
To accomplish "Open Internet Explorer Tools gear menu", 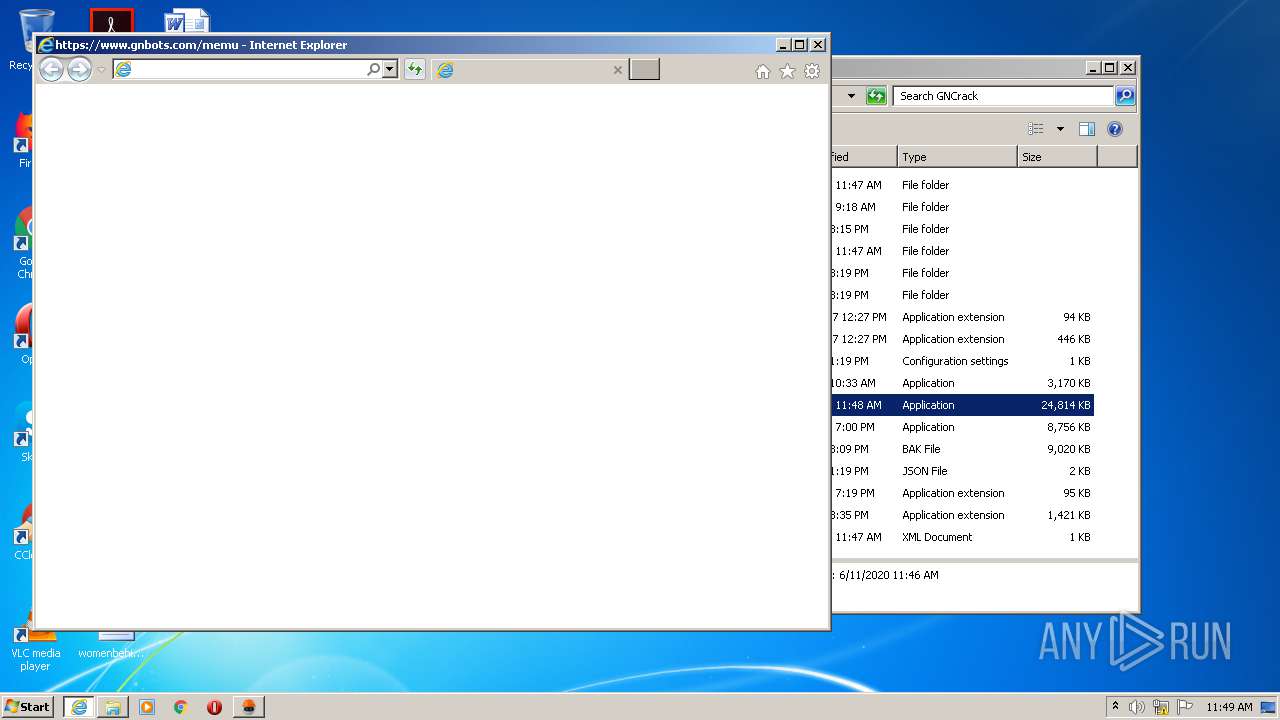I will [x=812, y=71].
